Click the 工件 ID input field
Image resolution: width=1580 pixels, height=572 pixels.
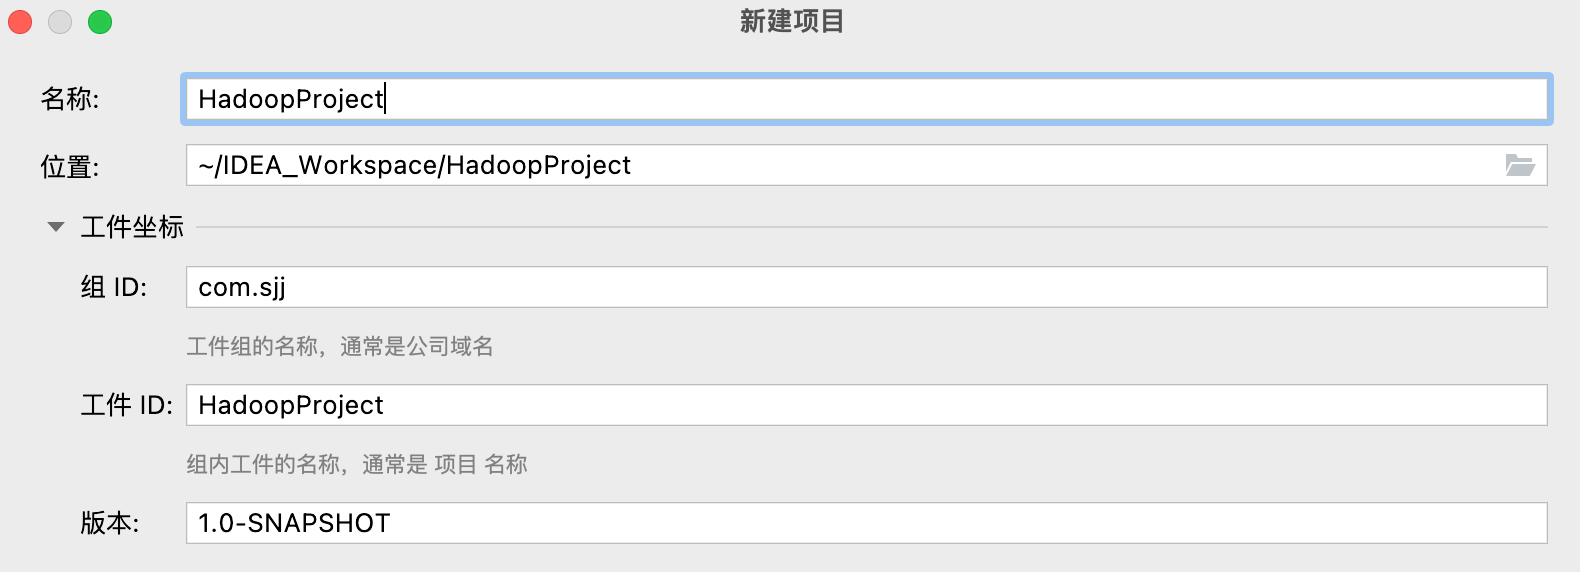pos(866,405)
